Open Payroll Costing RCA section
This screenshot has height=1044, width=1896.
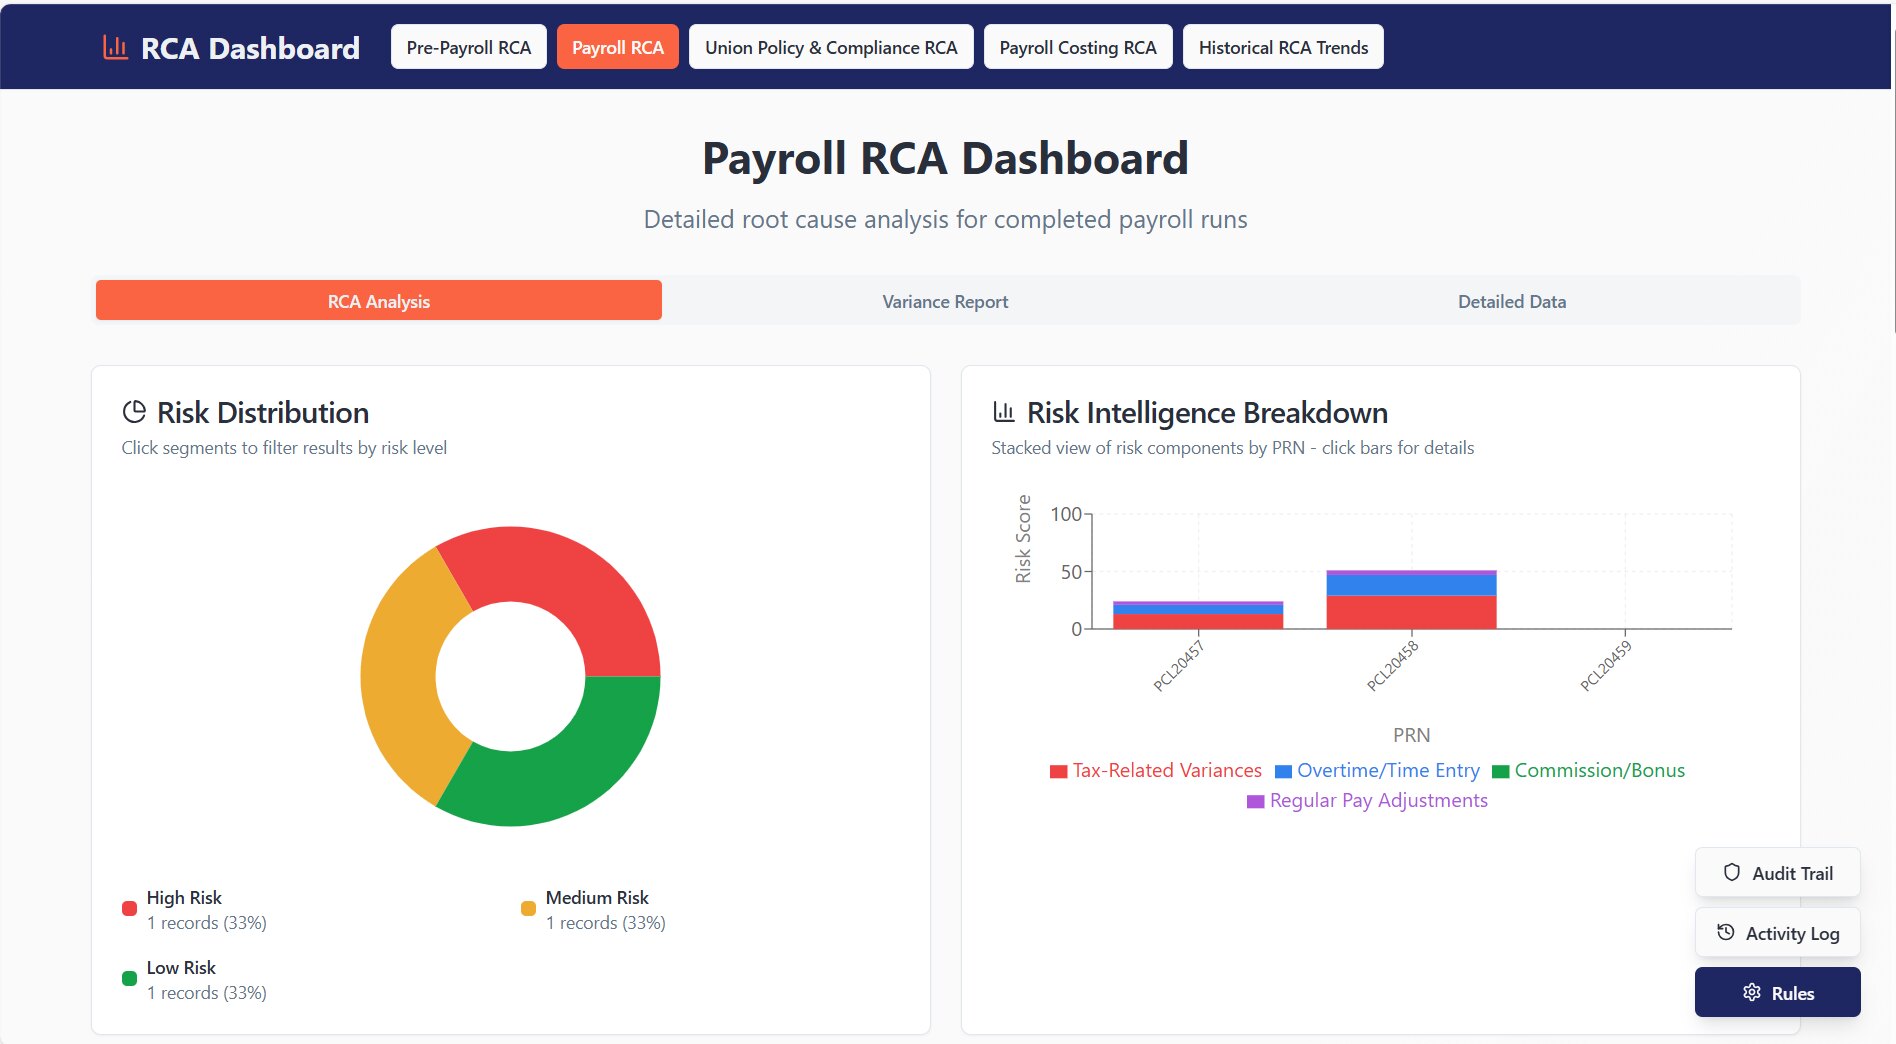click(x=1077, y=47)
